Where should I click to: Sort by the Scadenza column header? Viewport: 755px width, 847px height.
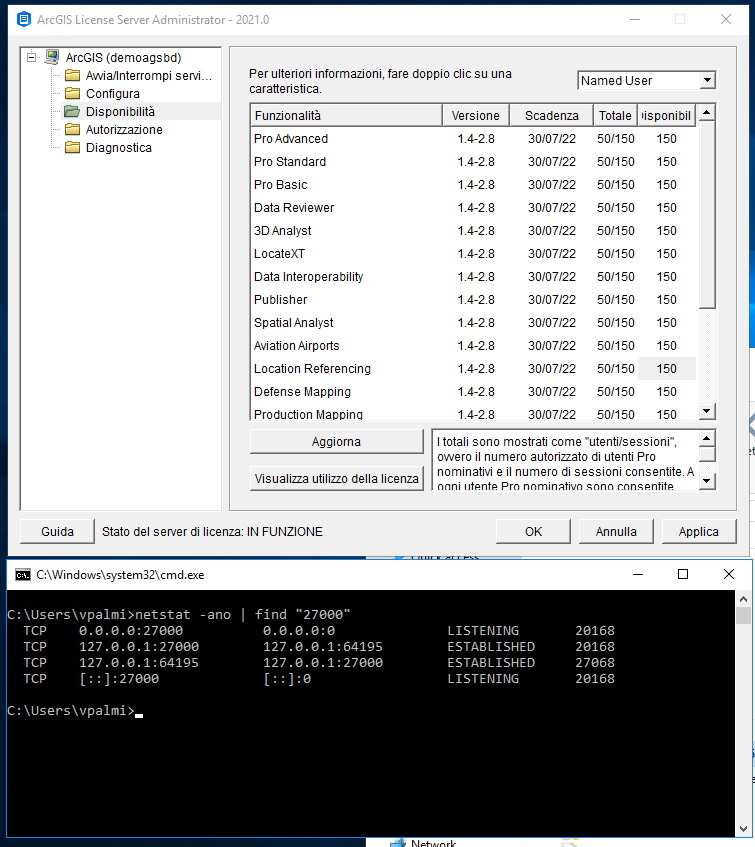click(x=551, y=116)
